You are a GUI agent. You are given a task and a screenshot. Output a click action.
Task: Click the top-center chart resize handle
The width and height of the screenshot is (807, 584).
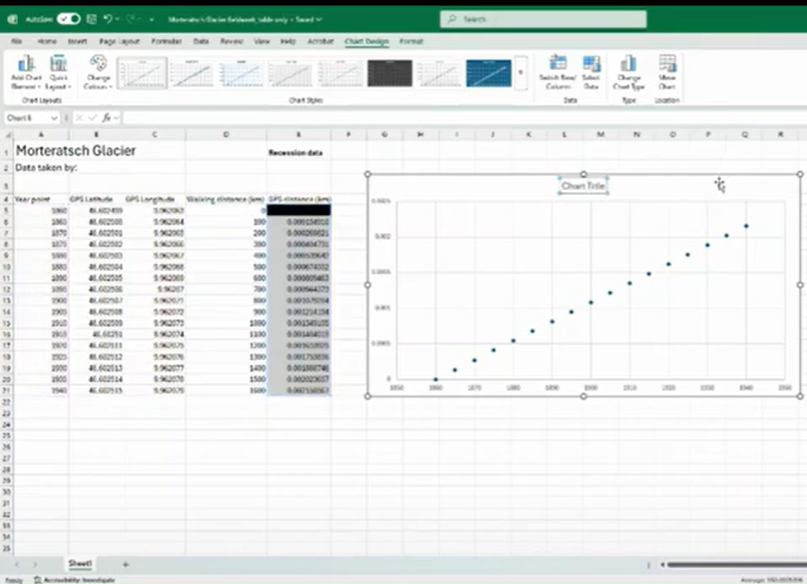click(x=584, y=174)
